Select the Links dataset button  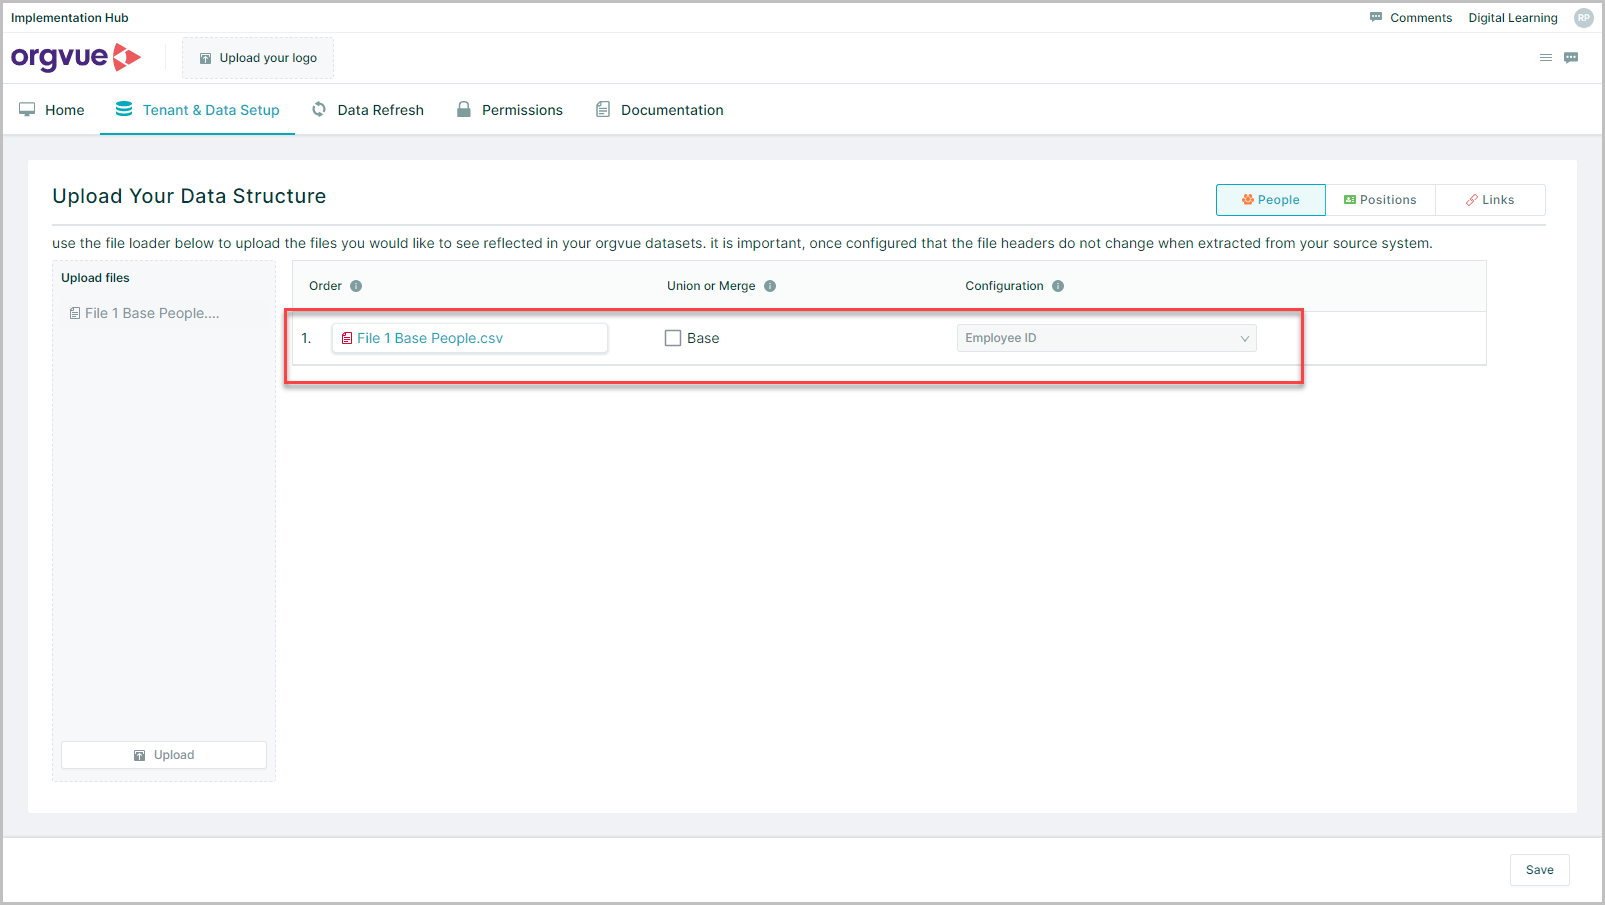point(1490,200)
